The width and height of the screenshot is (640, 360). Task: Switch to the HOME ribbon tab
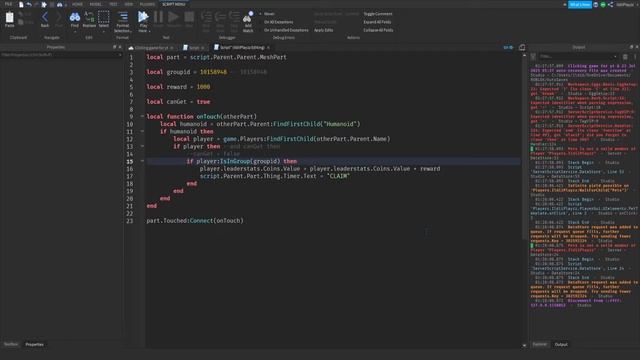pyautogui.click(x=77, y=4)
